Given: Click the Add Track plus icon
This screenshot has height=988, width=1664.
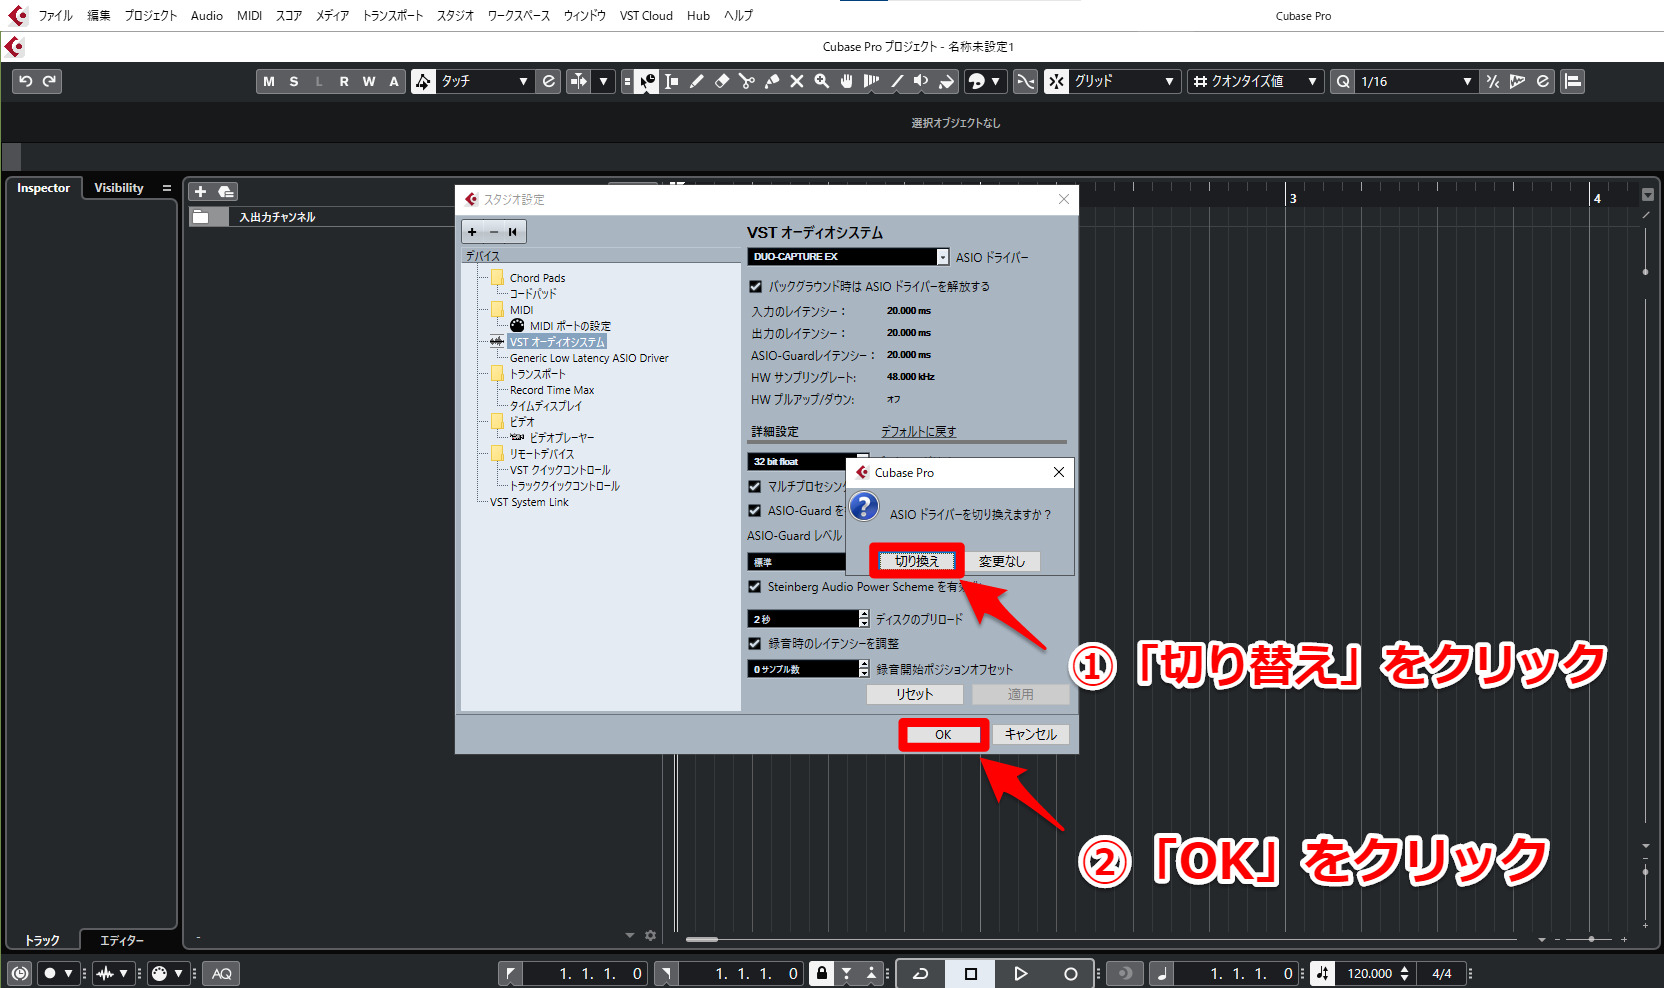Looking at the screenshot, I should tap(200, 191).
